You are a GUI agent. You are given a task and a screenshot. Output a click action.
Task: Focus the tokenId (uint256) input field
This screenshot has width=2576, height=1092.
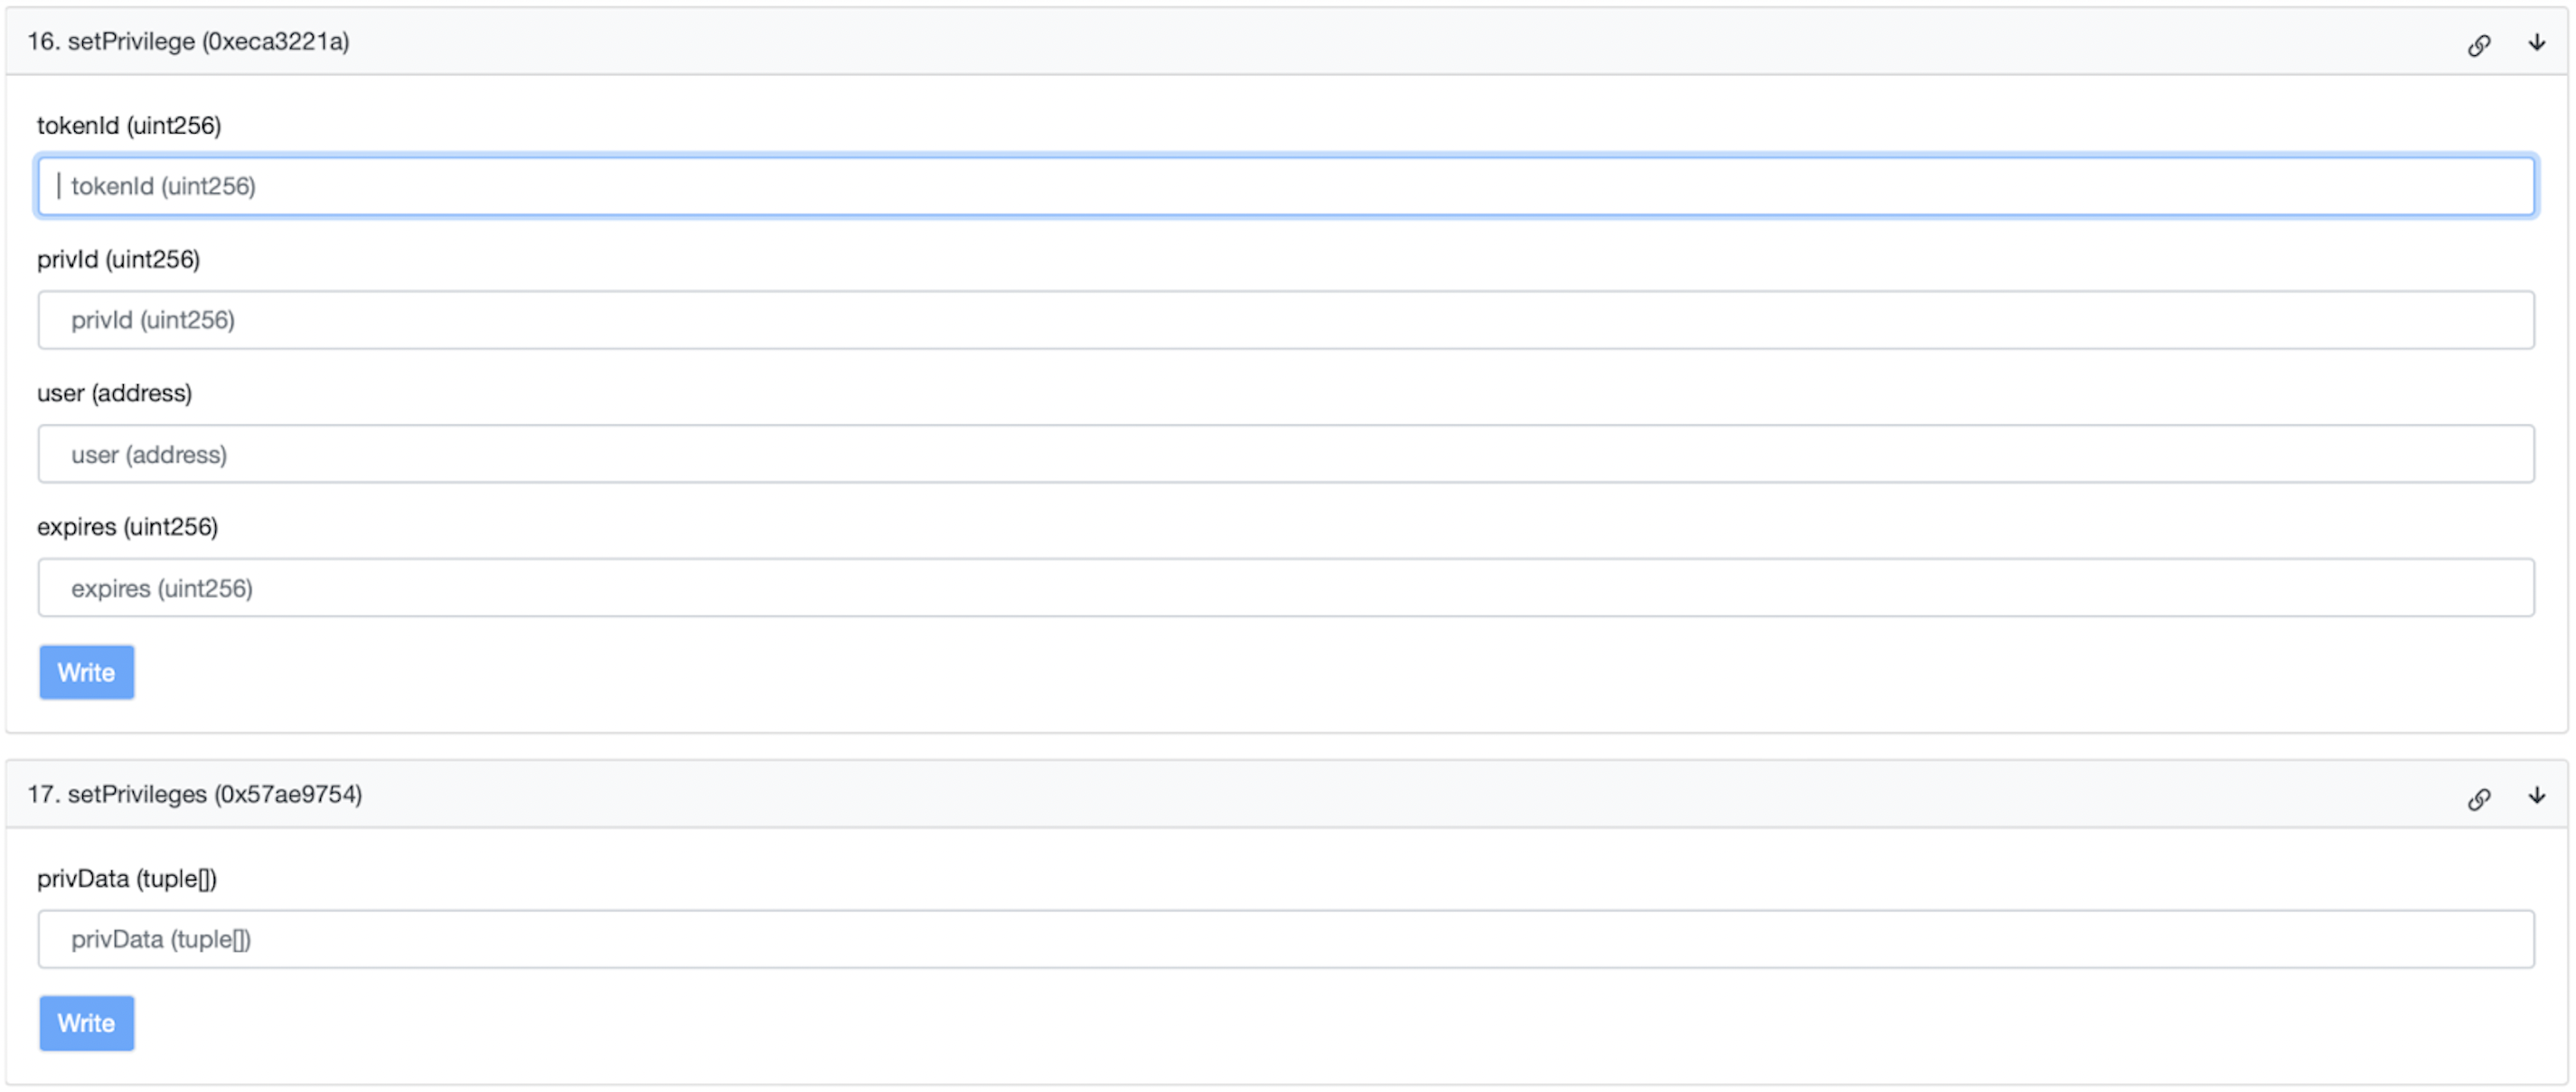[1286, 186]
